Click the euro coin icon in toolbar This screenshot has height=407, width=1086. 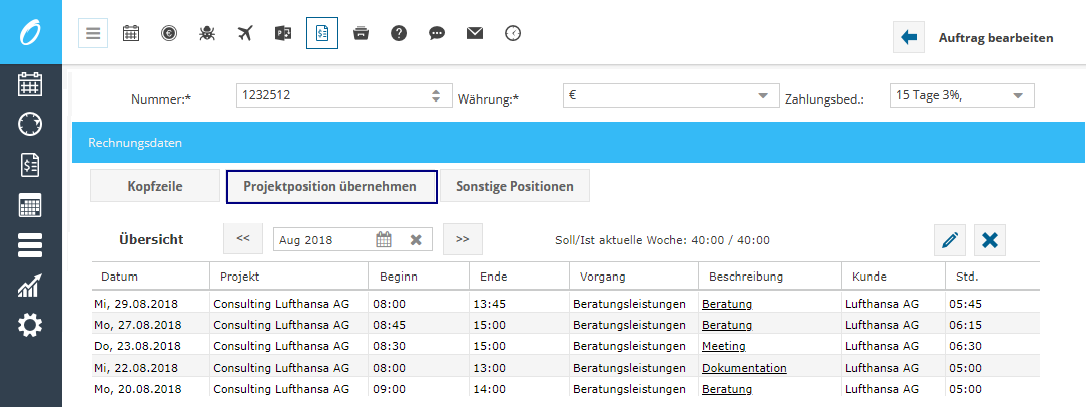169,33
